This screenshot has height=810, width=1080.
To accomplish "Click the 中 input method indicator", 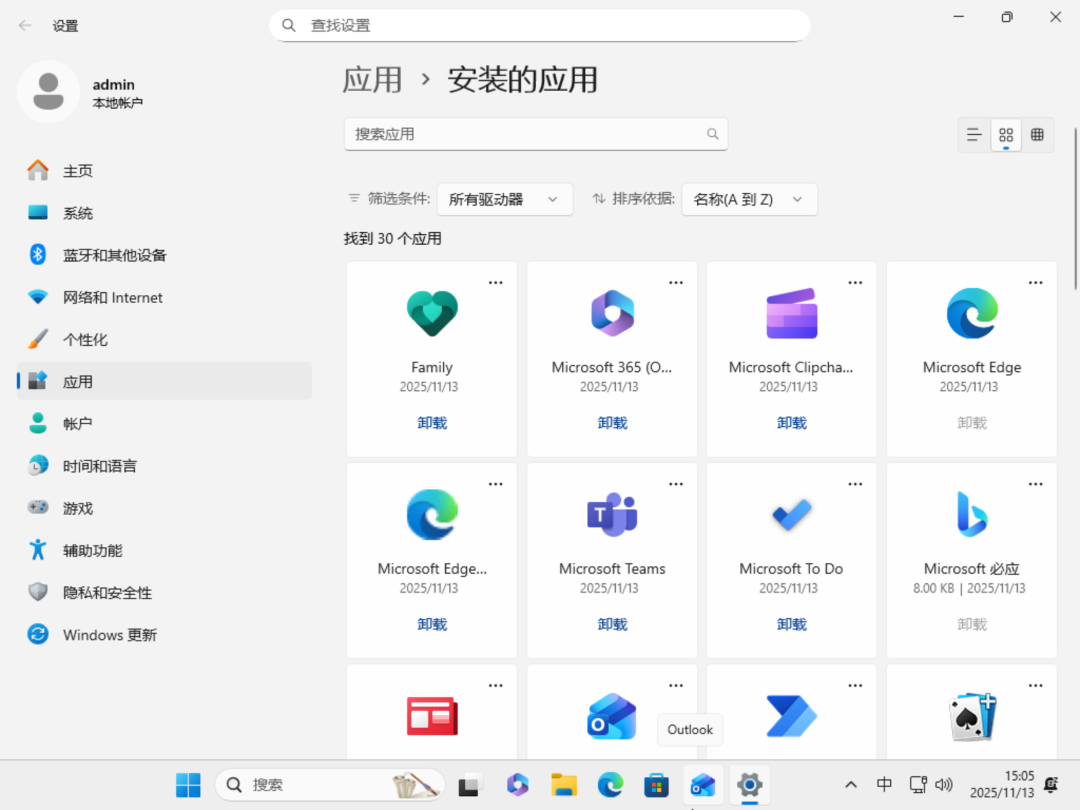I will pos(884,785).
